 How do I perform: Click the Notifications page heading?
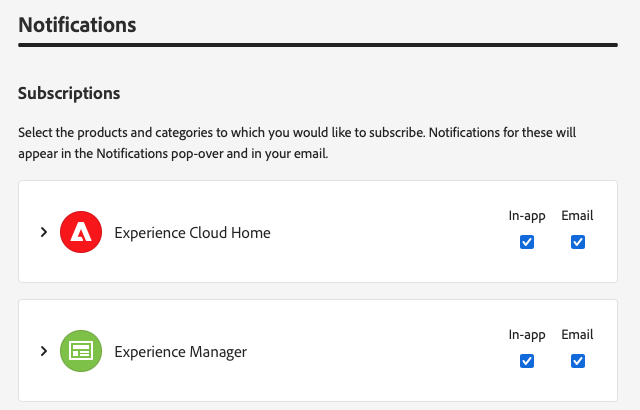pos(77,22)
